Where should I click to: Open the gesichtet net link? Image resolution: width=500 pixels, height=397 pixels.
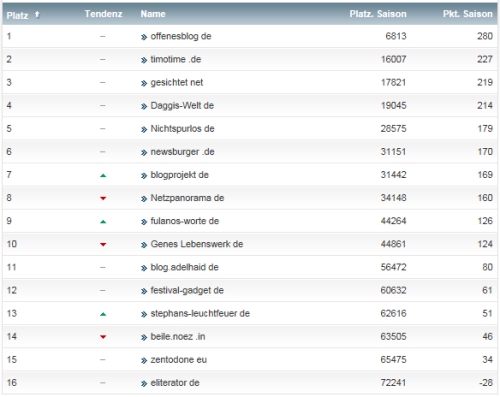pos(177,82)
